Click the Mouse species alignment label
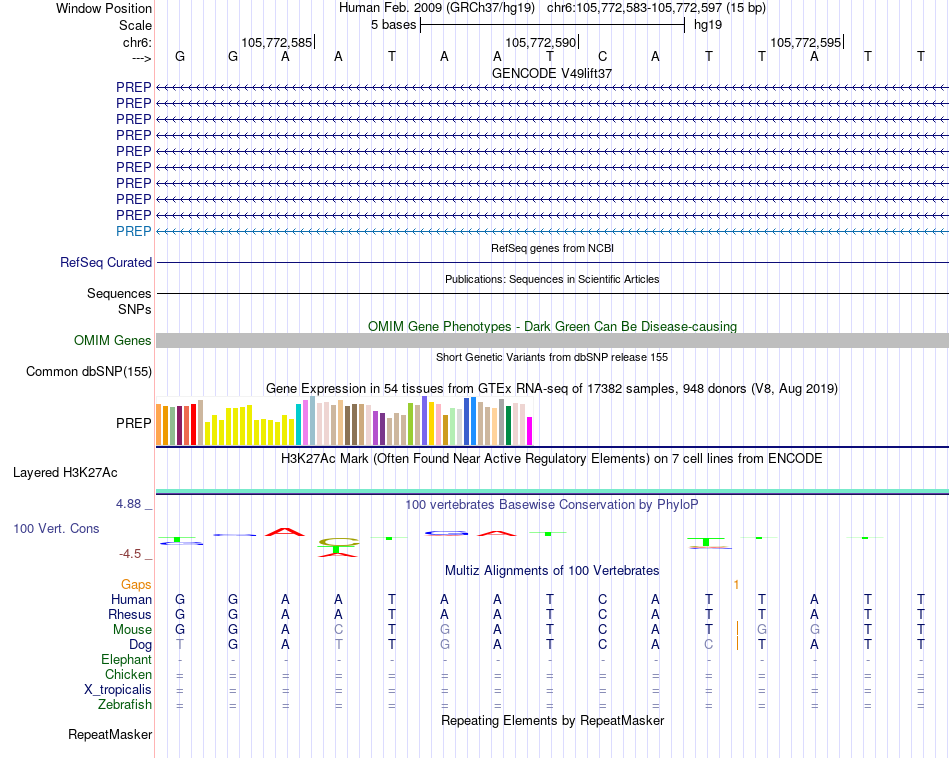950x758 pixels. click(132, 630)
